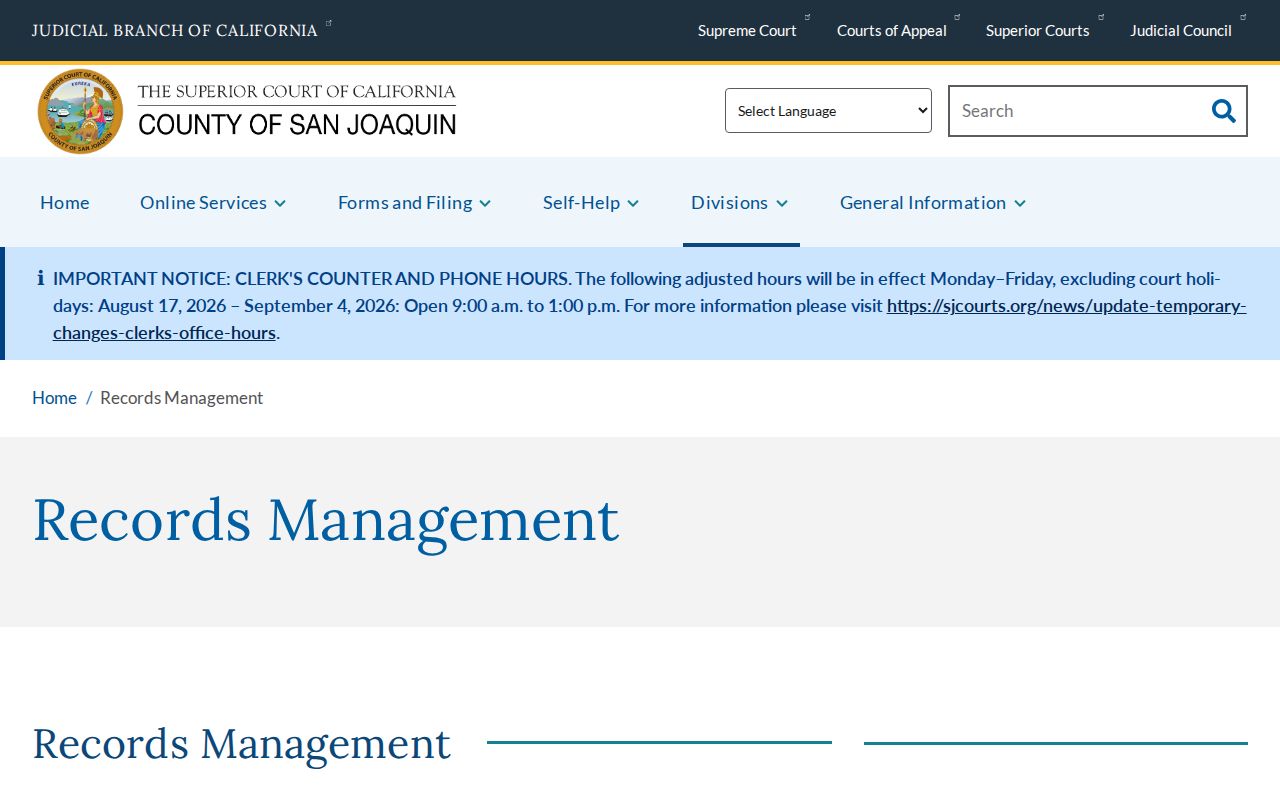Click the search magnifier icon
Viewport: 1280px width, 800px height.
pyautogui.click(x=1223, y=111)
